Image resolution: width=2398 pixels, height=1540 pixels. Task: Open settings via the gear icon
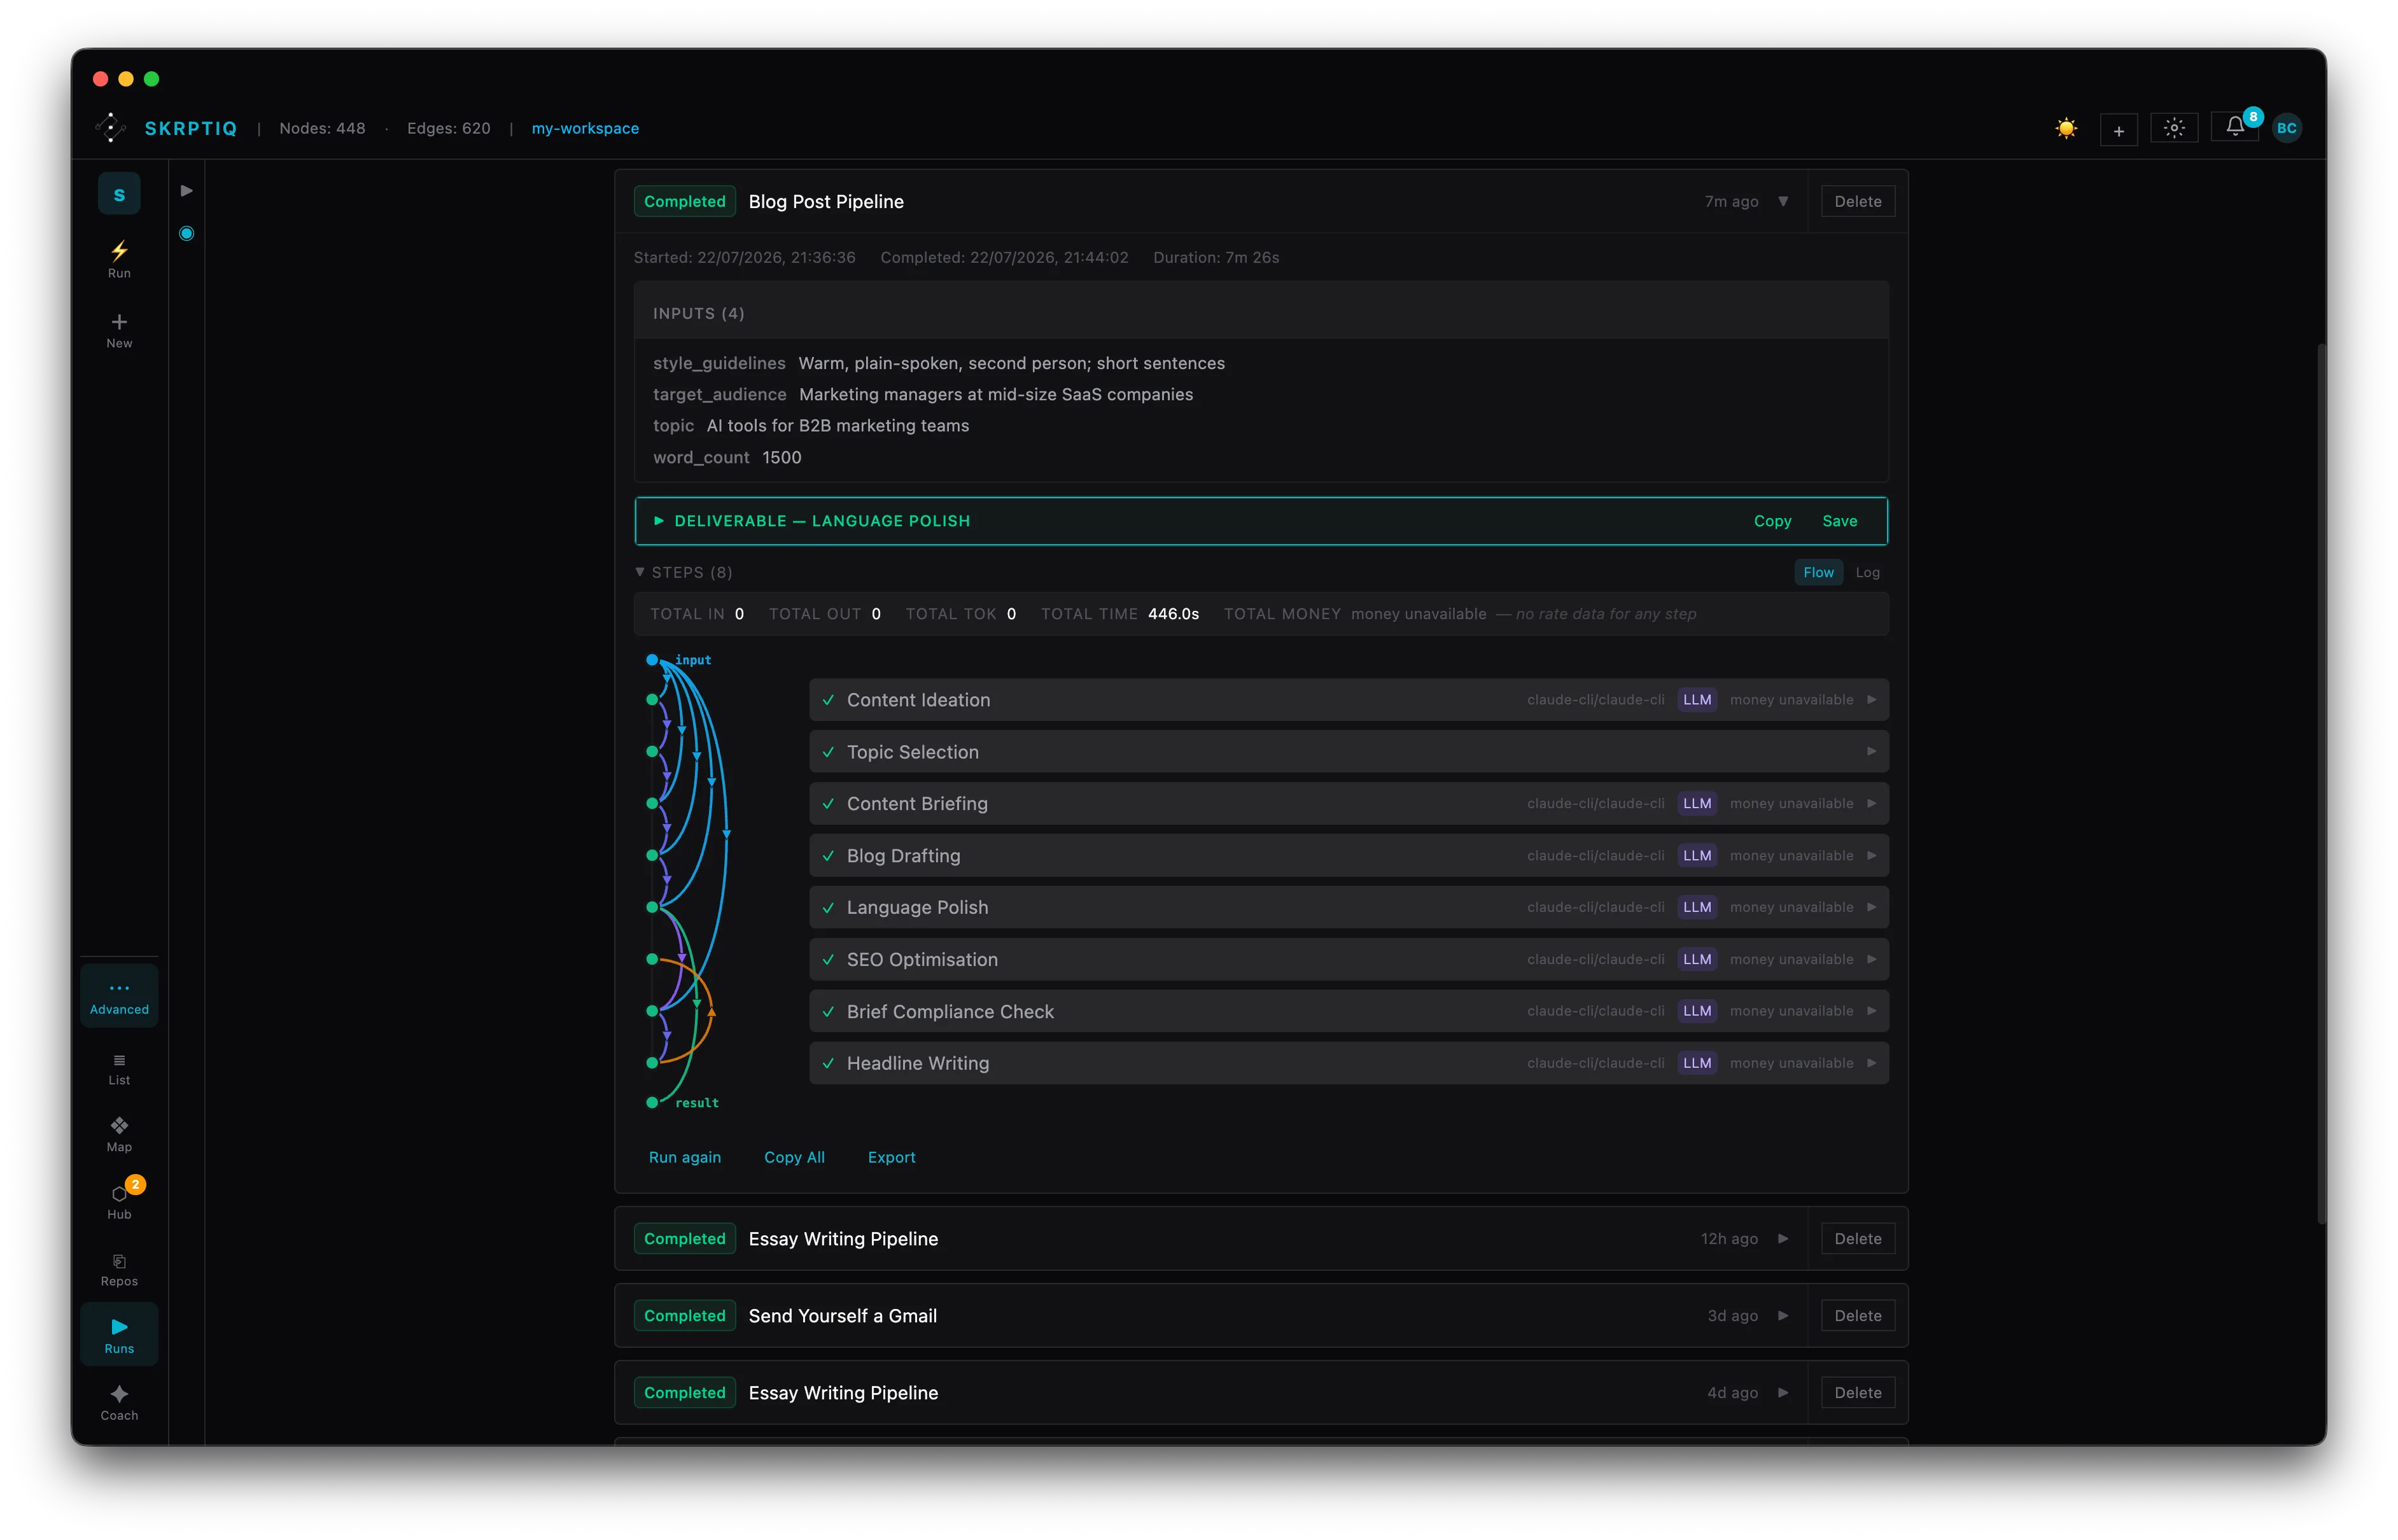[x=2174, y=128]
